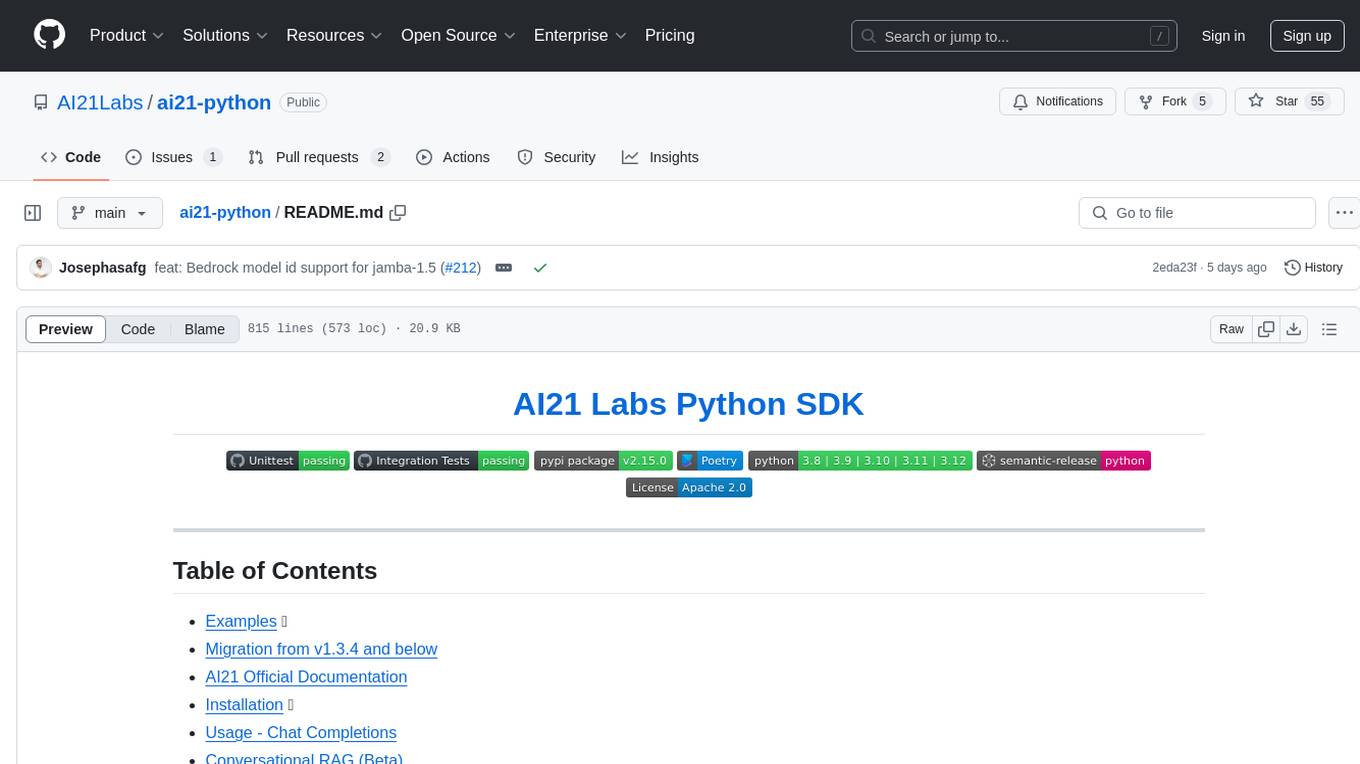Screen dimensions: 1360x764
Task: Switch to the Security tab
Action: coord(556,157)
